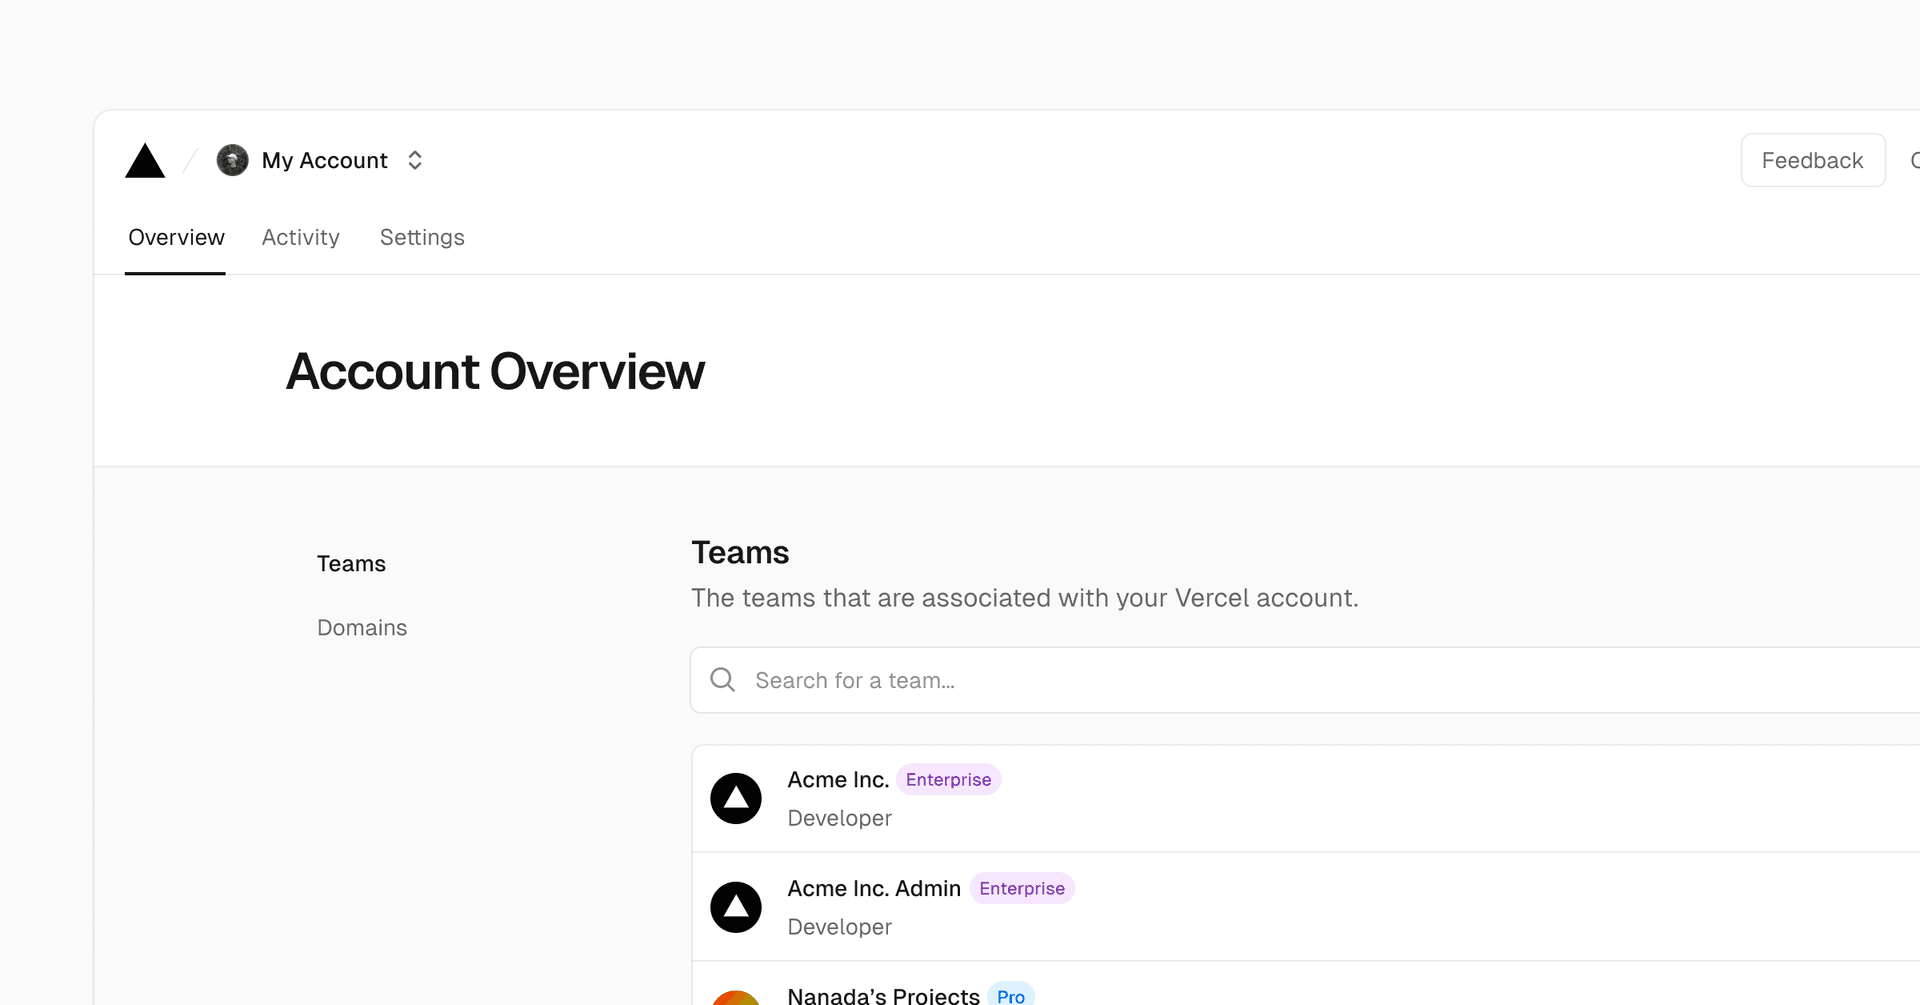Click the Enterprise badge beside Acme Inc. Admin
1920x1005 pixels.
(x=1022, y=889)
